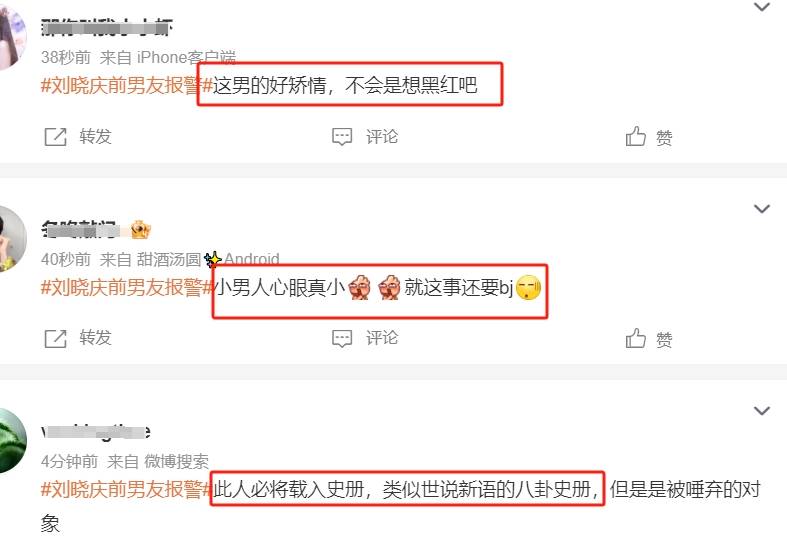Click repost icon on first post
The image size is (787, 542).
55,137
